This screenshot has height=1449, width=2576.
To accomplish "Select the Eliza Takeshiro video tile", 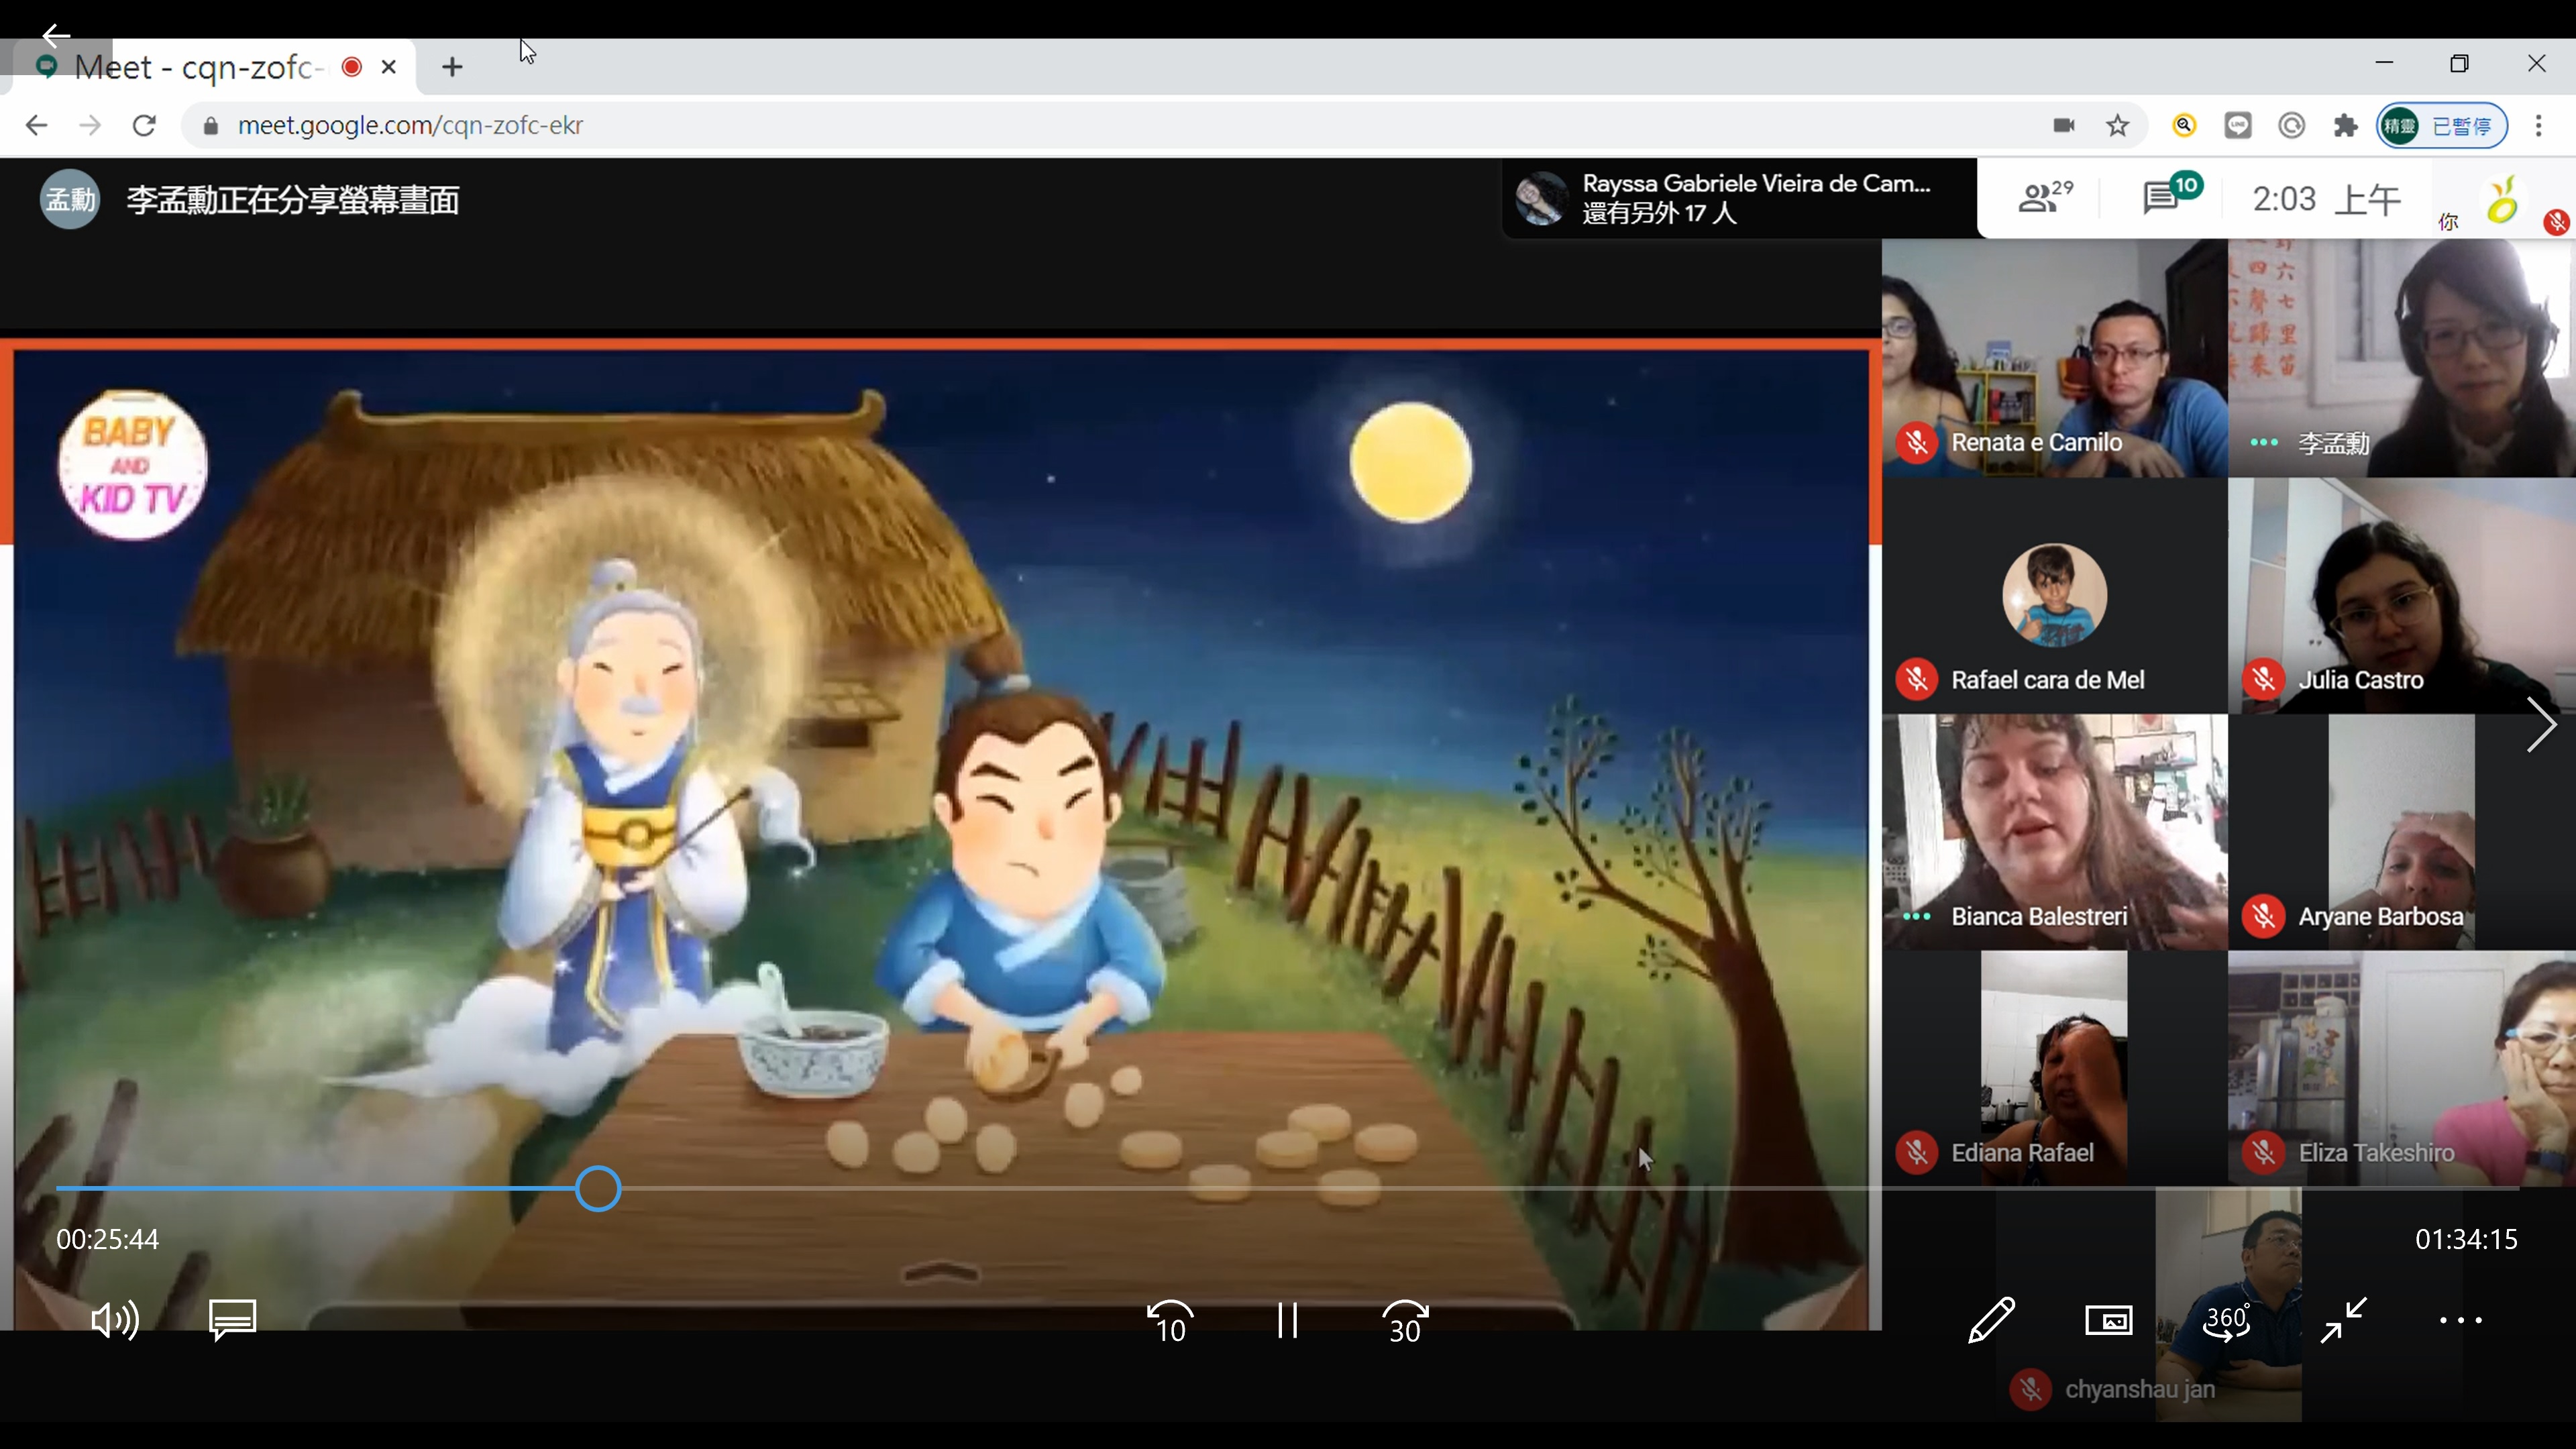I will click(x=2402, y=1068).
